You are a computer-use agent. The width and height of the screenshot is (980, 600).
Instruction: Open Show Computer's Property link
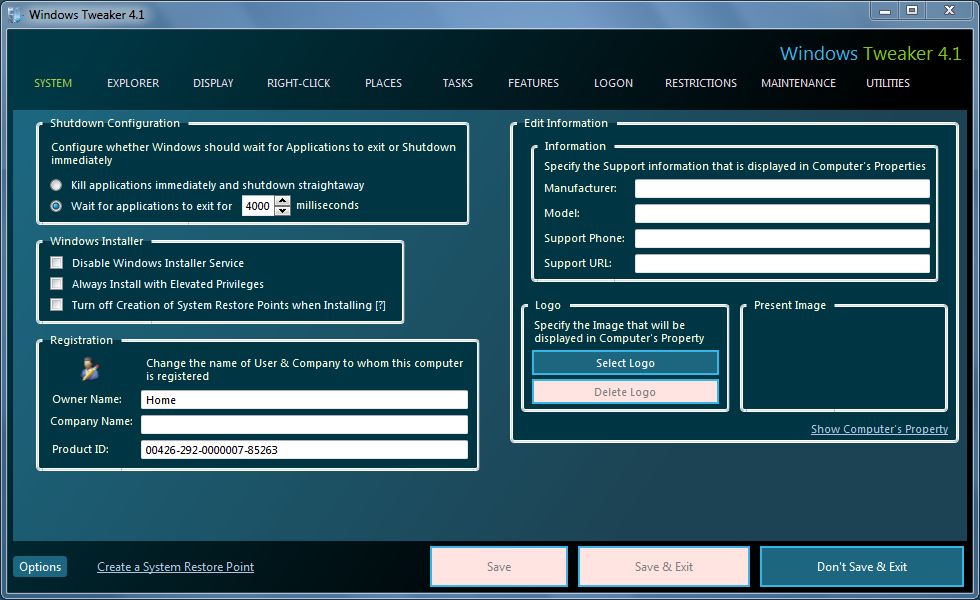(x=879, y=429)
